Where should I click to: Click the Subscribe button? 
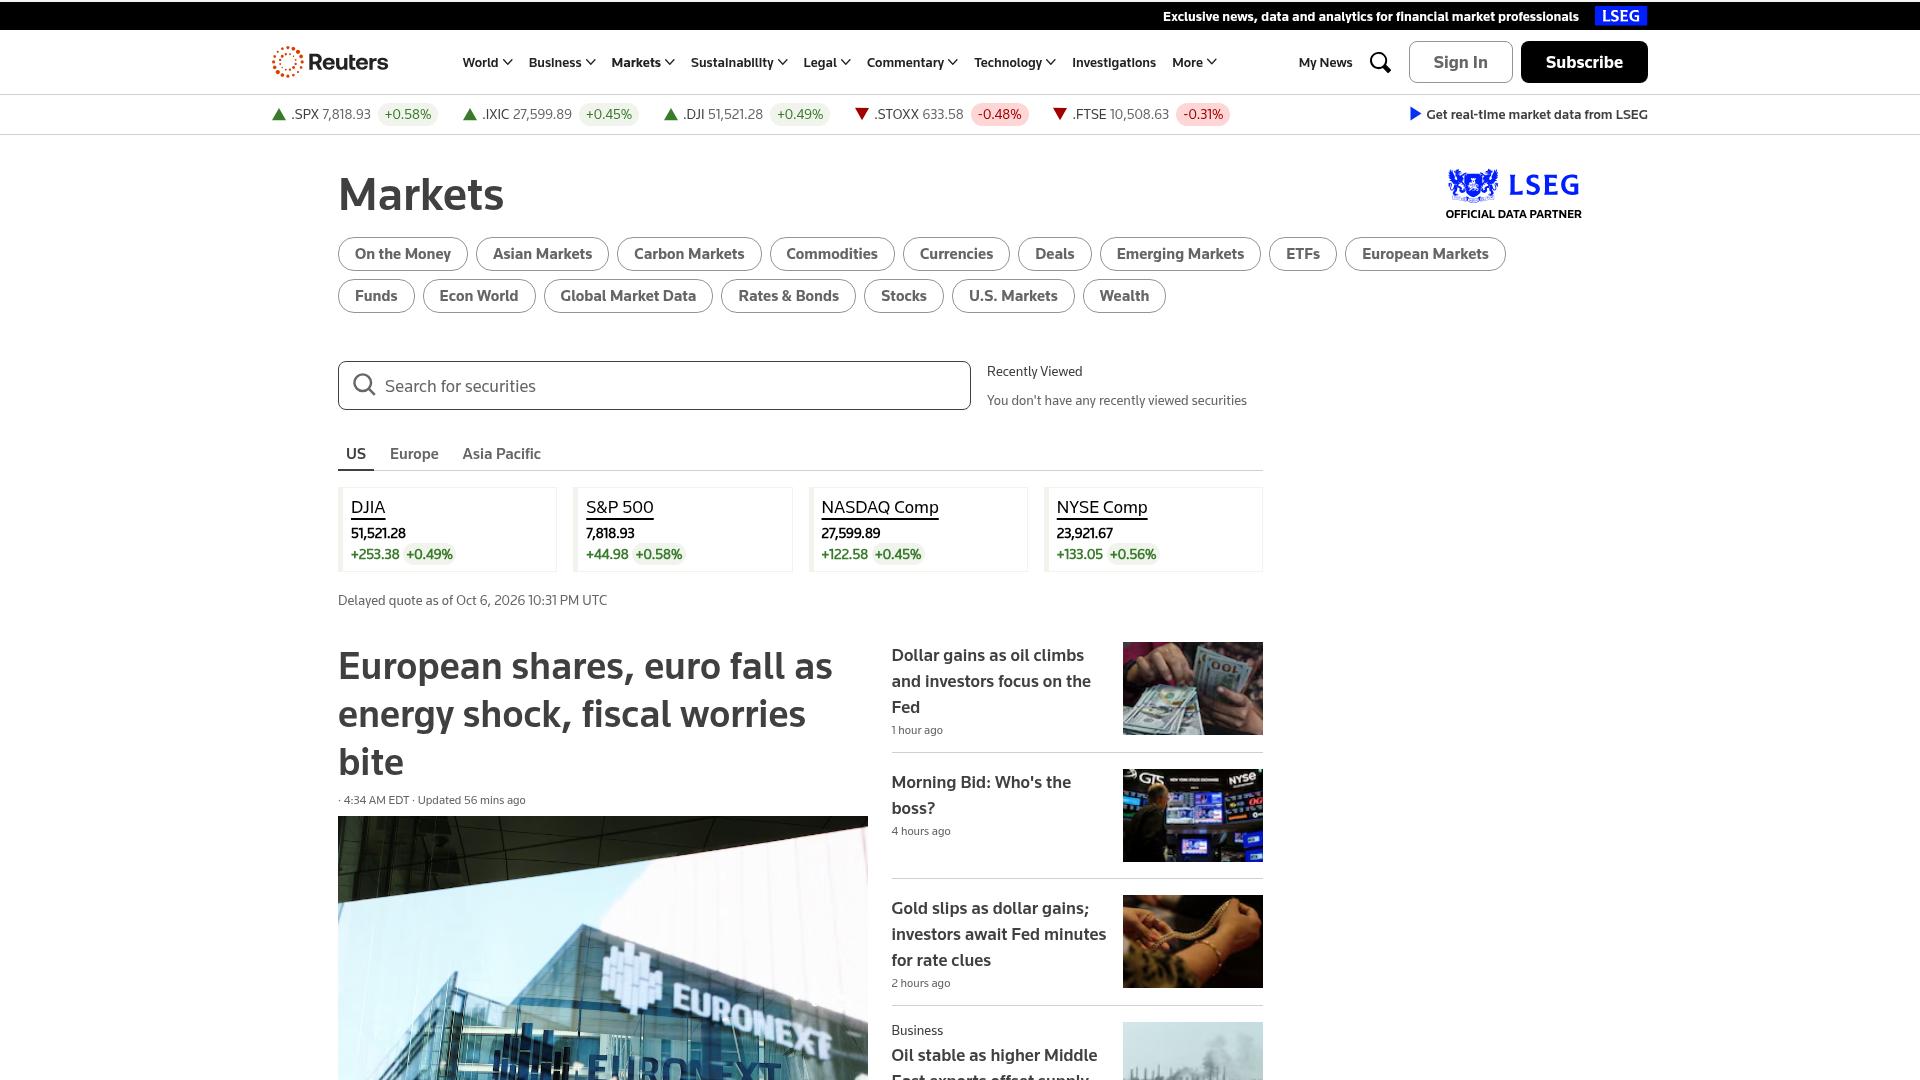[x=1584, y=62]
